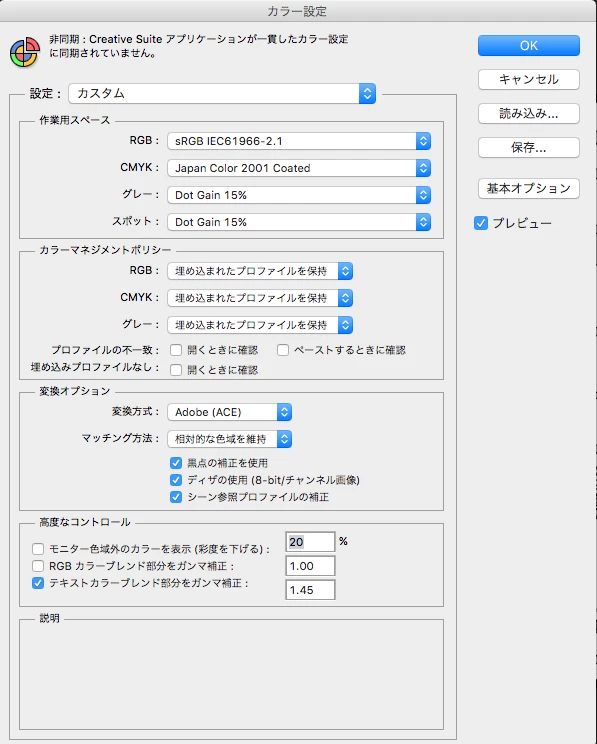Image resolution: width=597 pixels, height=744 pixels.
Task: Open the policy グレー profile dropdown
Action: click(260, 325)
